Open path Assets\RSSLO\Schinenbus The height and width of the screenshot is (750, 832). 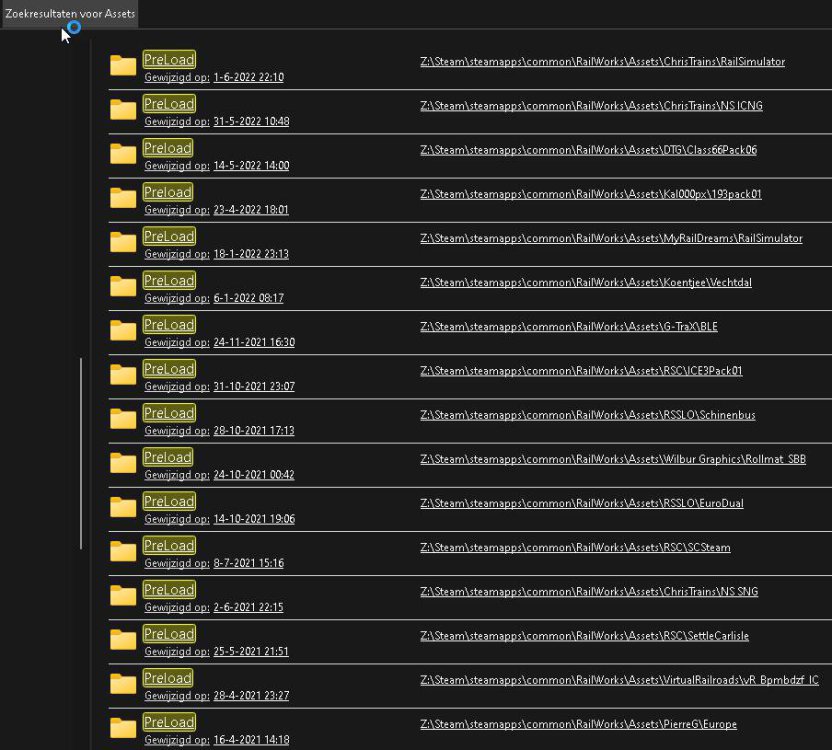coord(587,415)
